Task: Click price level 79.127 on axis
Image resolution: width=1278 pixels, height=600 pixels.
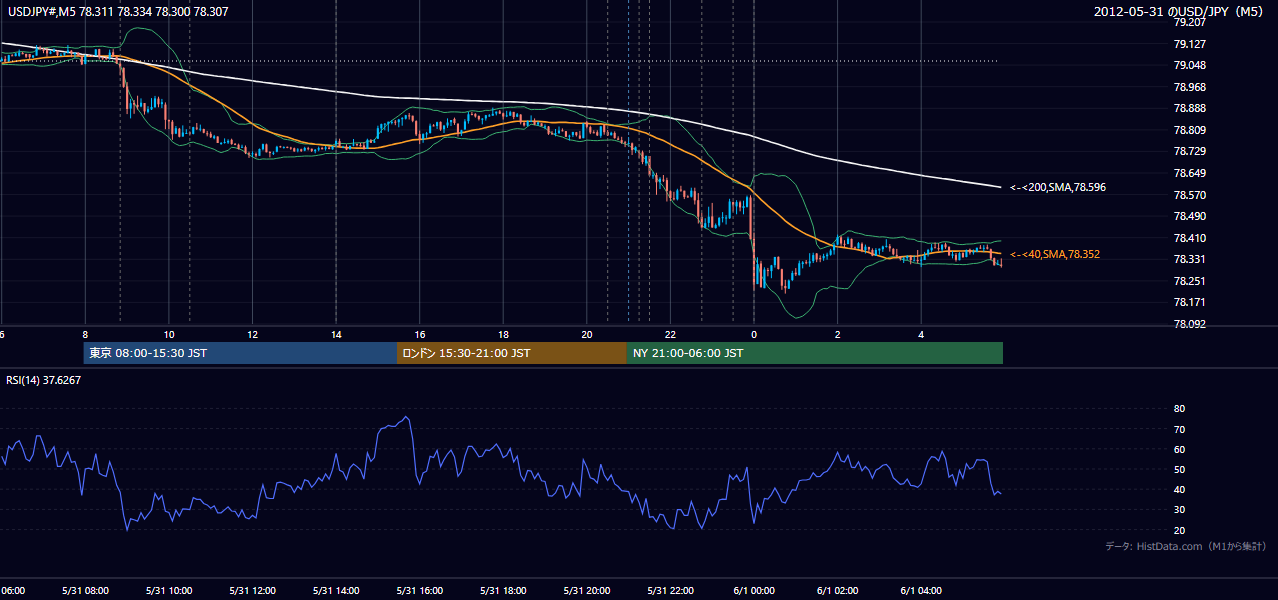Action: (x=1188, y=44)
